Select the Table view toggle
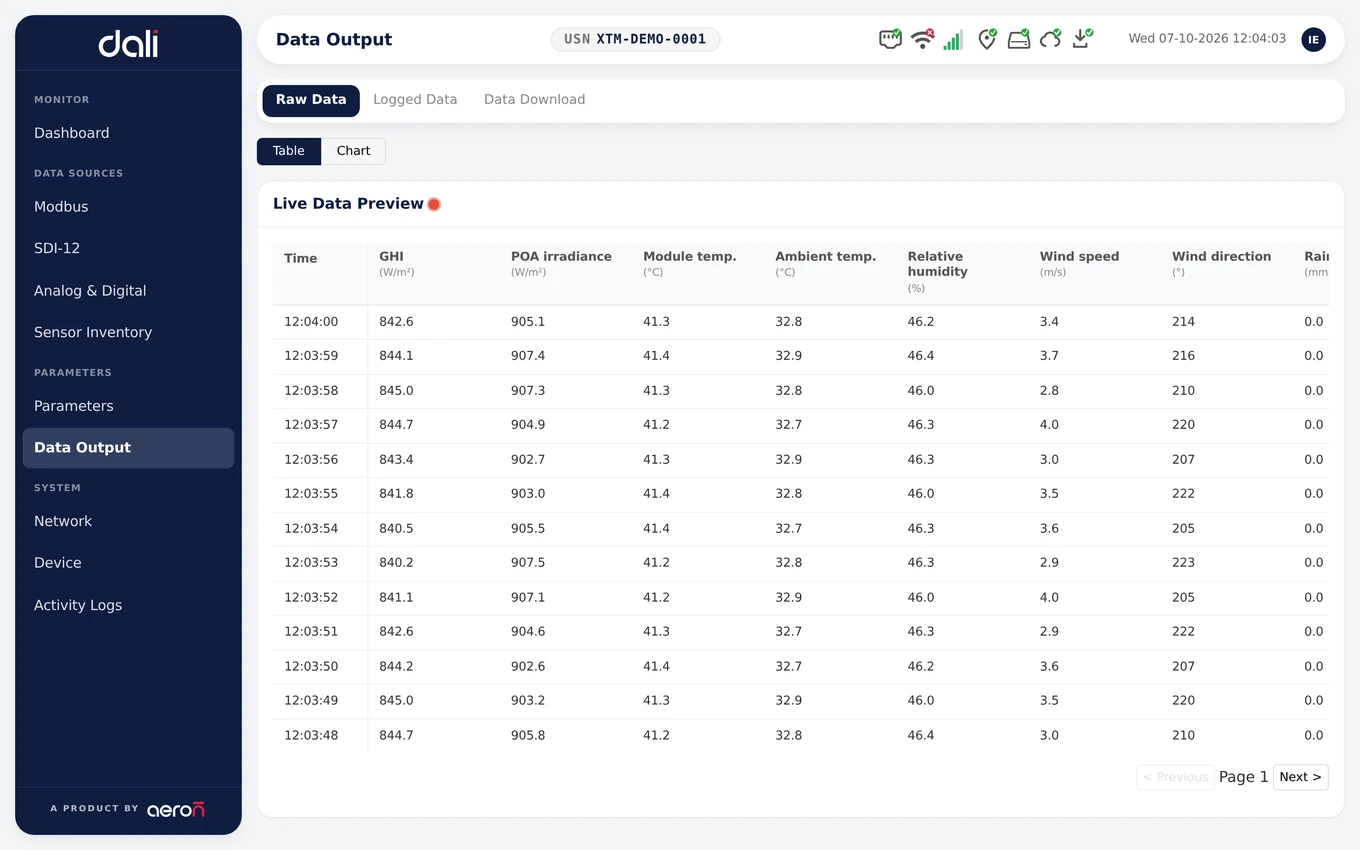1360x850 pixels. point(289,151)
